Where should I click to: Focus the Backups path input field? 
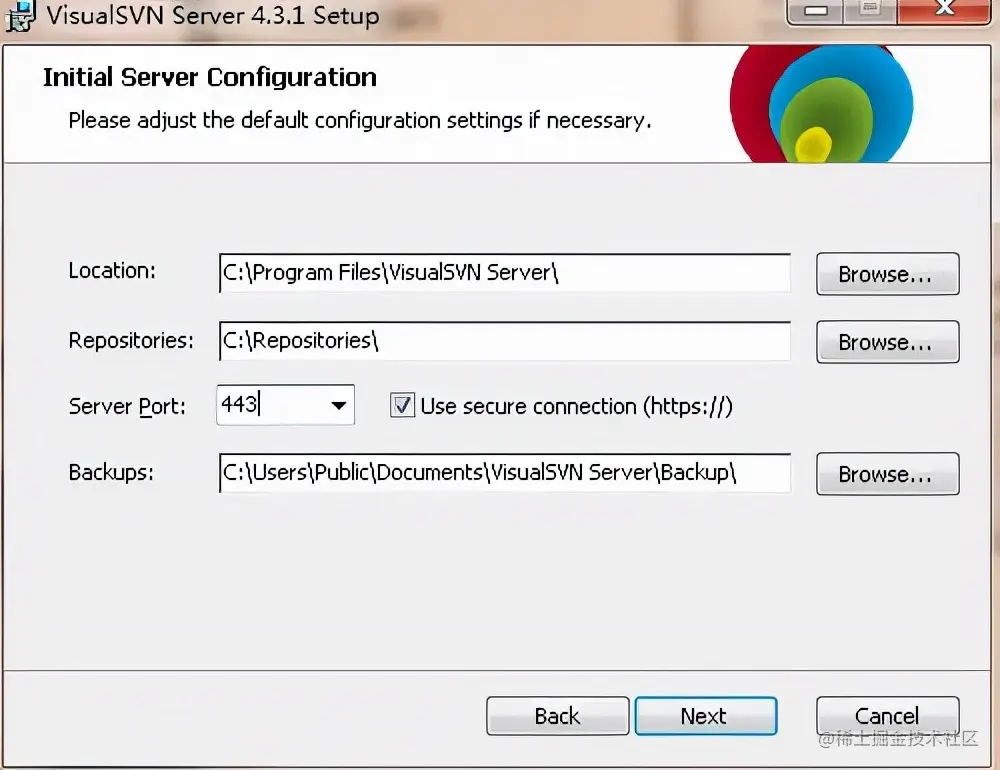click(x=504, y=473)
